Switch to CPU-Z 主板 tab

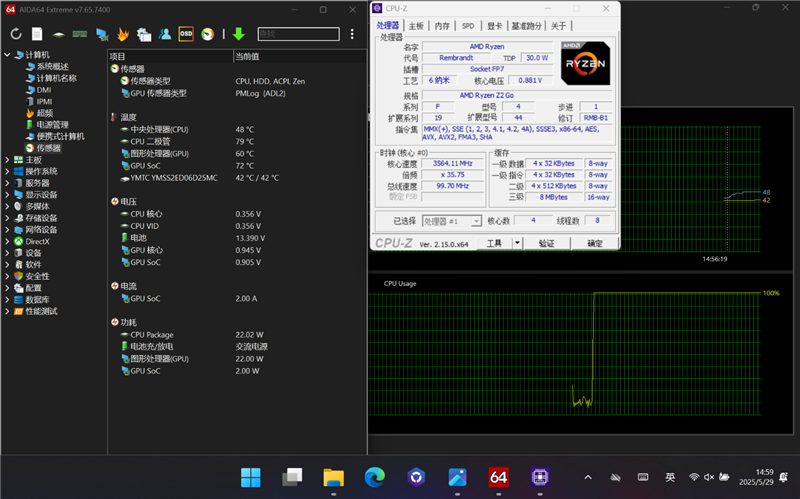point(416,26)
